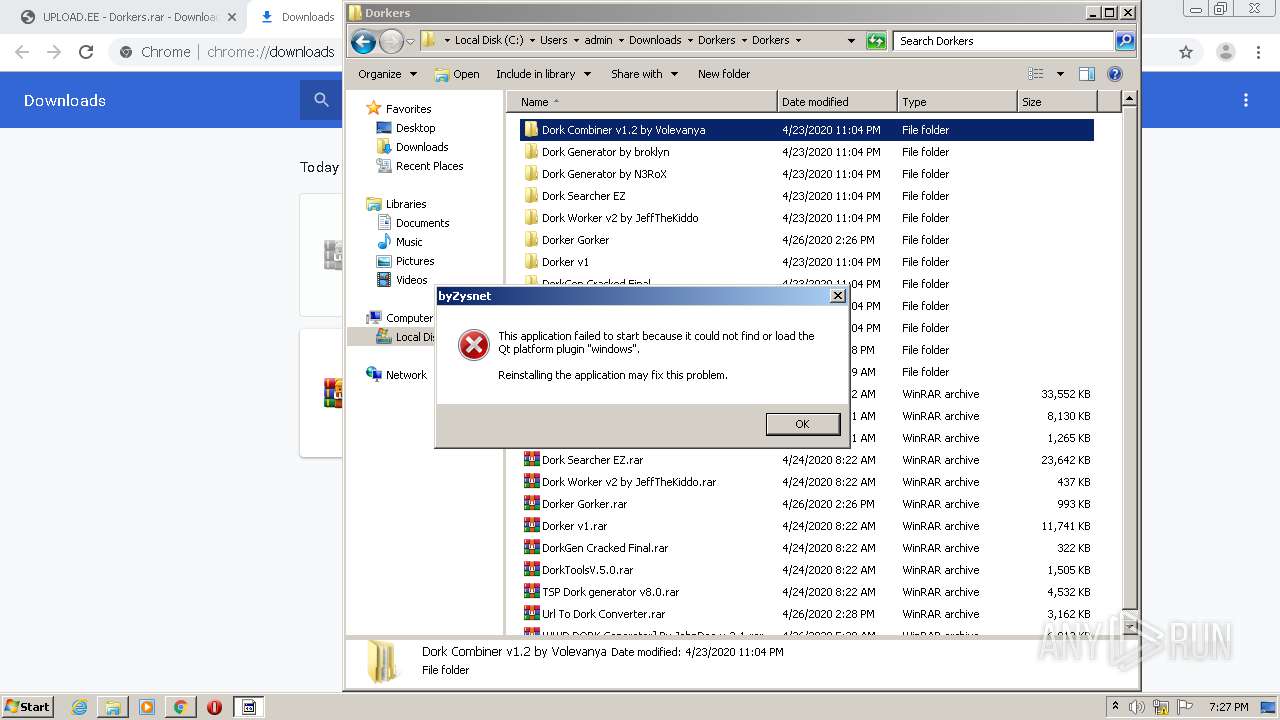Click the search magnifier icon in Explorer
This screenshot has height=720, width=1280.
click(1125, 41)
